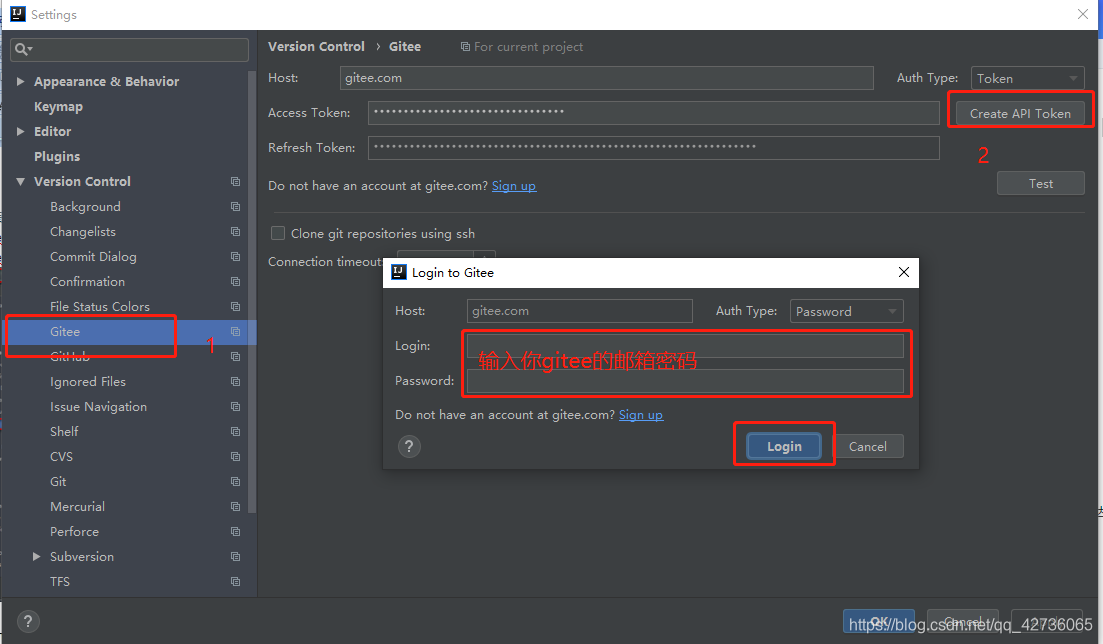Open Commit Dialog settings page
The width and height of the screenshot is (1103, 644).
[x=94, y=257]
